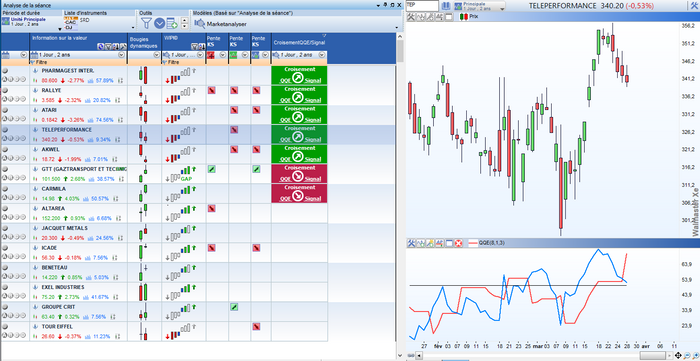Click the book icon beside ticker field

[x=446, y=6]
